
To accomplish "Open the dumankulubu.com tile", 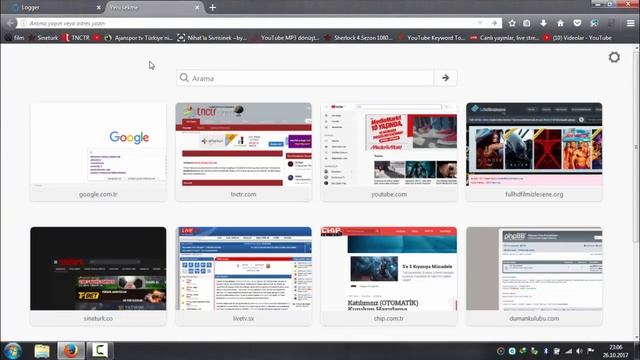I will coord(534,276).
